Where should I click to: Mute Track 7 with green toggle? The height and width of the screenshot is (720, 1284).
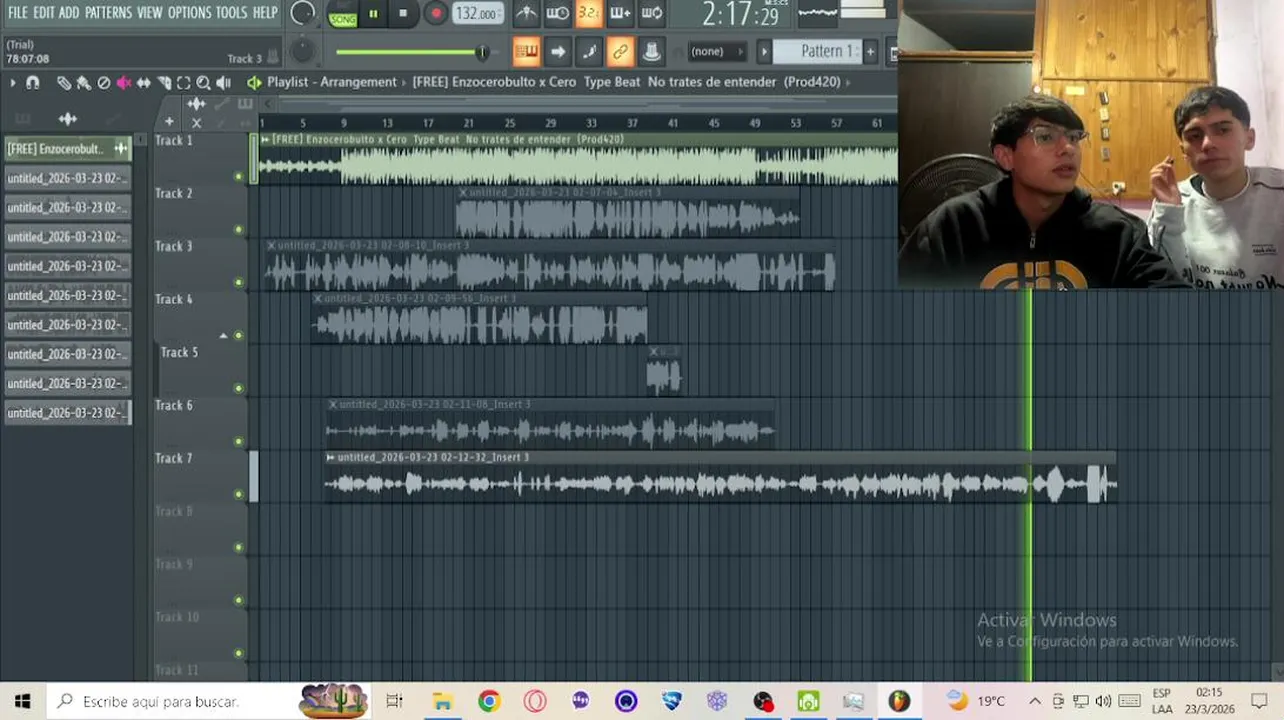point(238,495)
